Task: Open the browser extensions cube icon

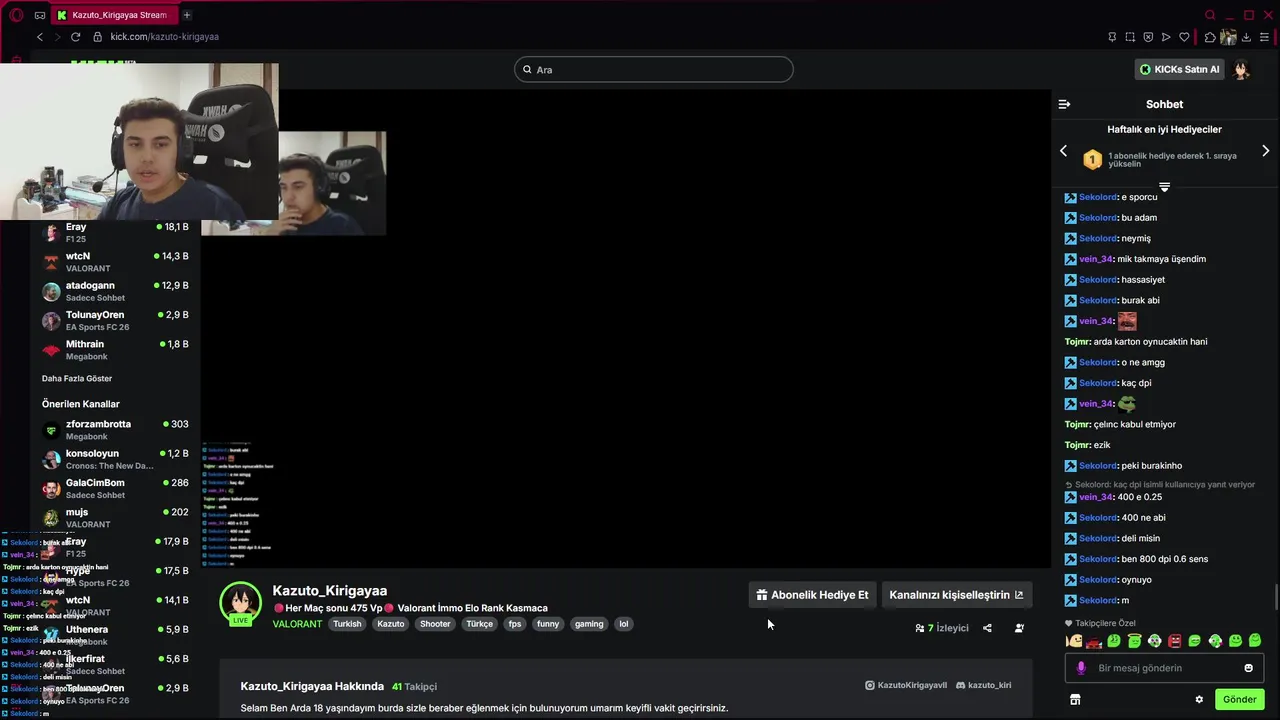Action: (1210, 37)
